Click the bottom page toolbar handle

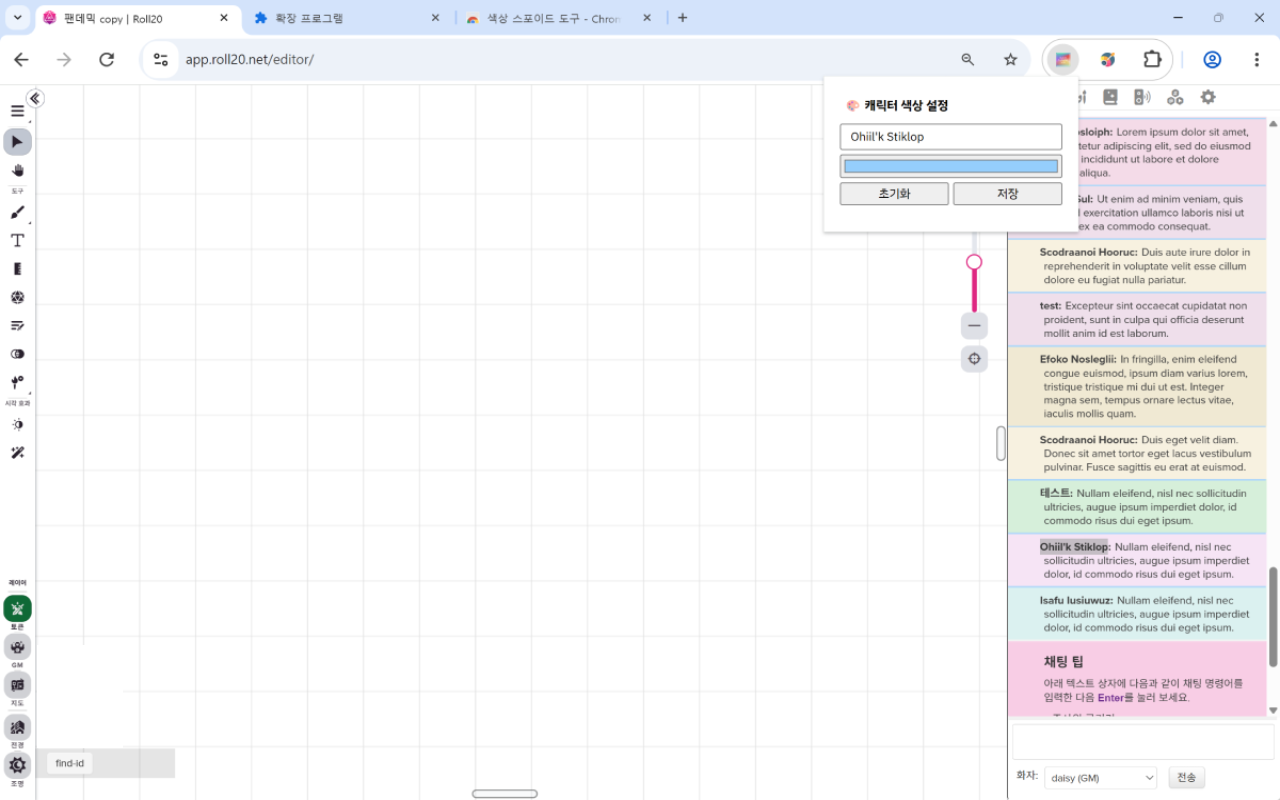505,794
